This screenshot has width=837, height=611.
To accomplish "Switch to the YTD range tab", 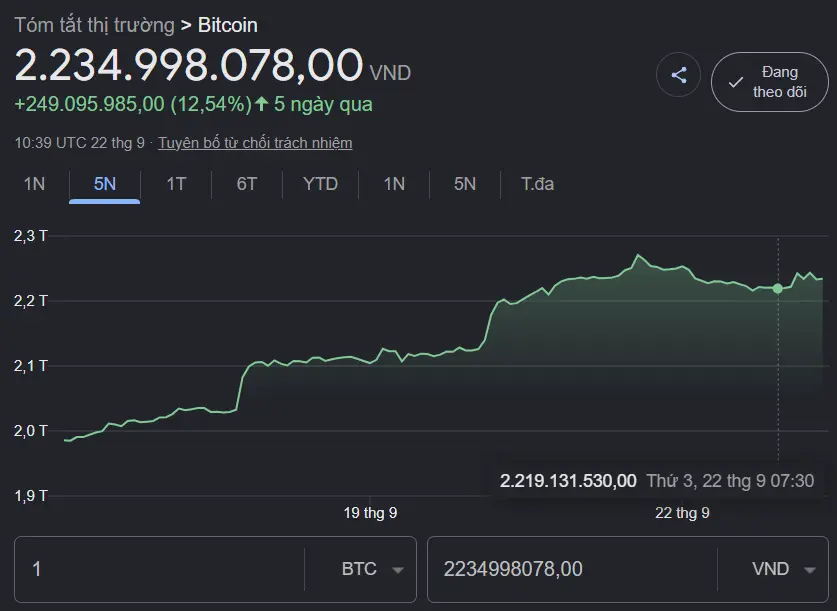I will coord(320,184).
